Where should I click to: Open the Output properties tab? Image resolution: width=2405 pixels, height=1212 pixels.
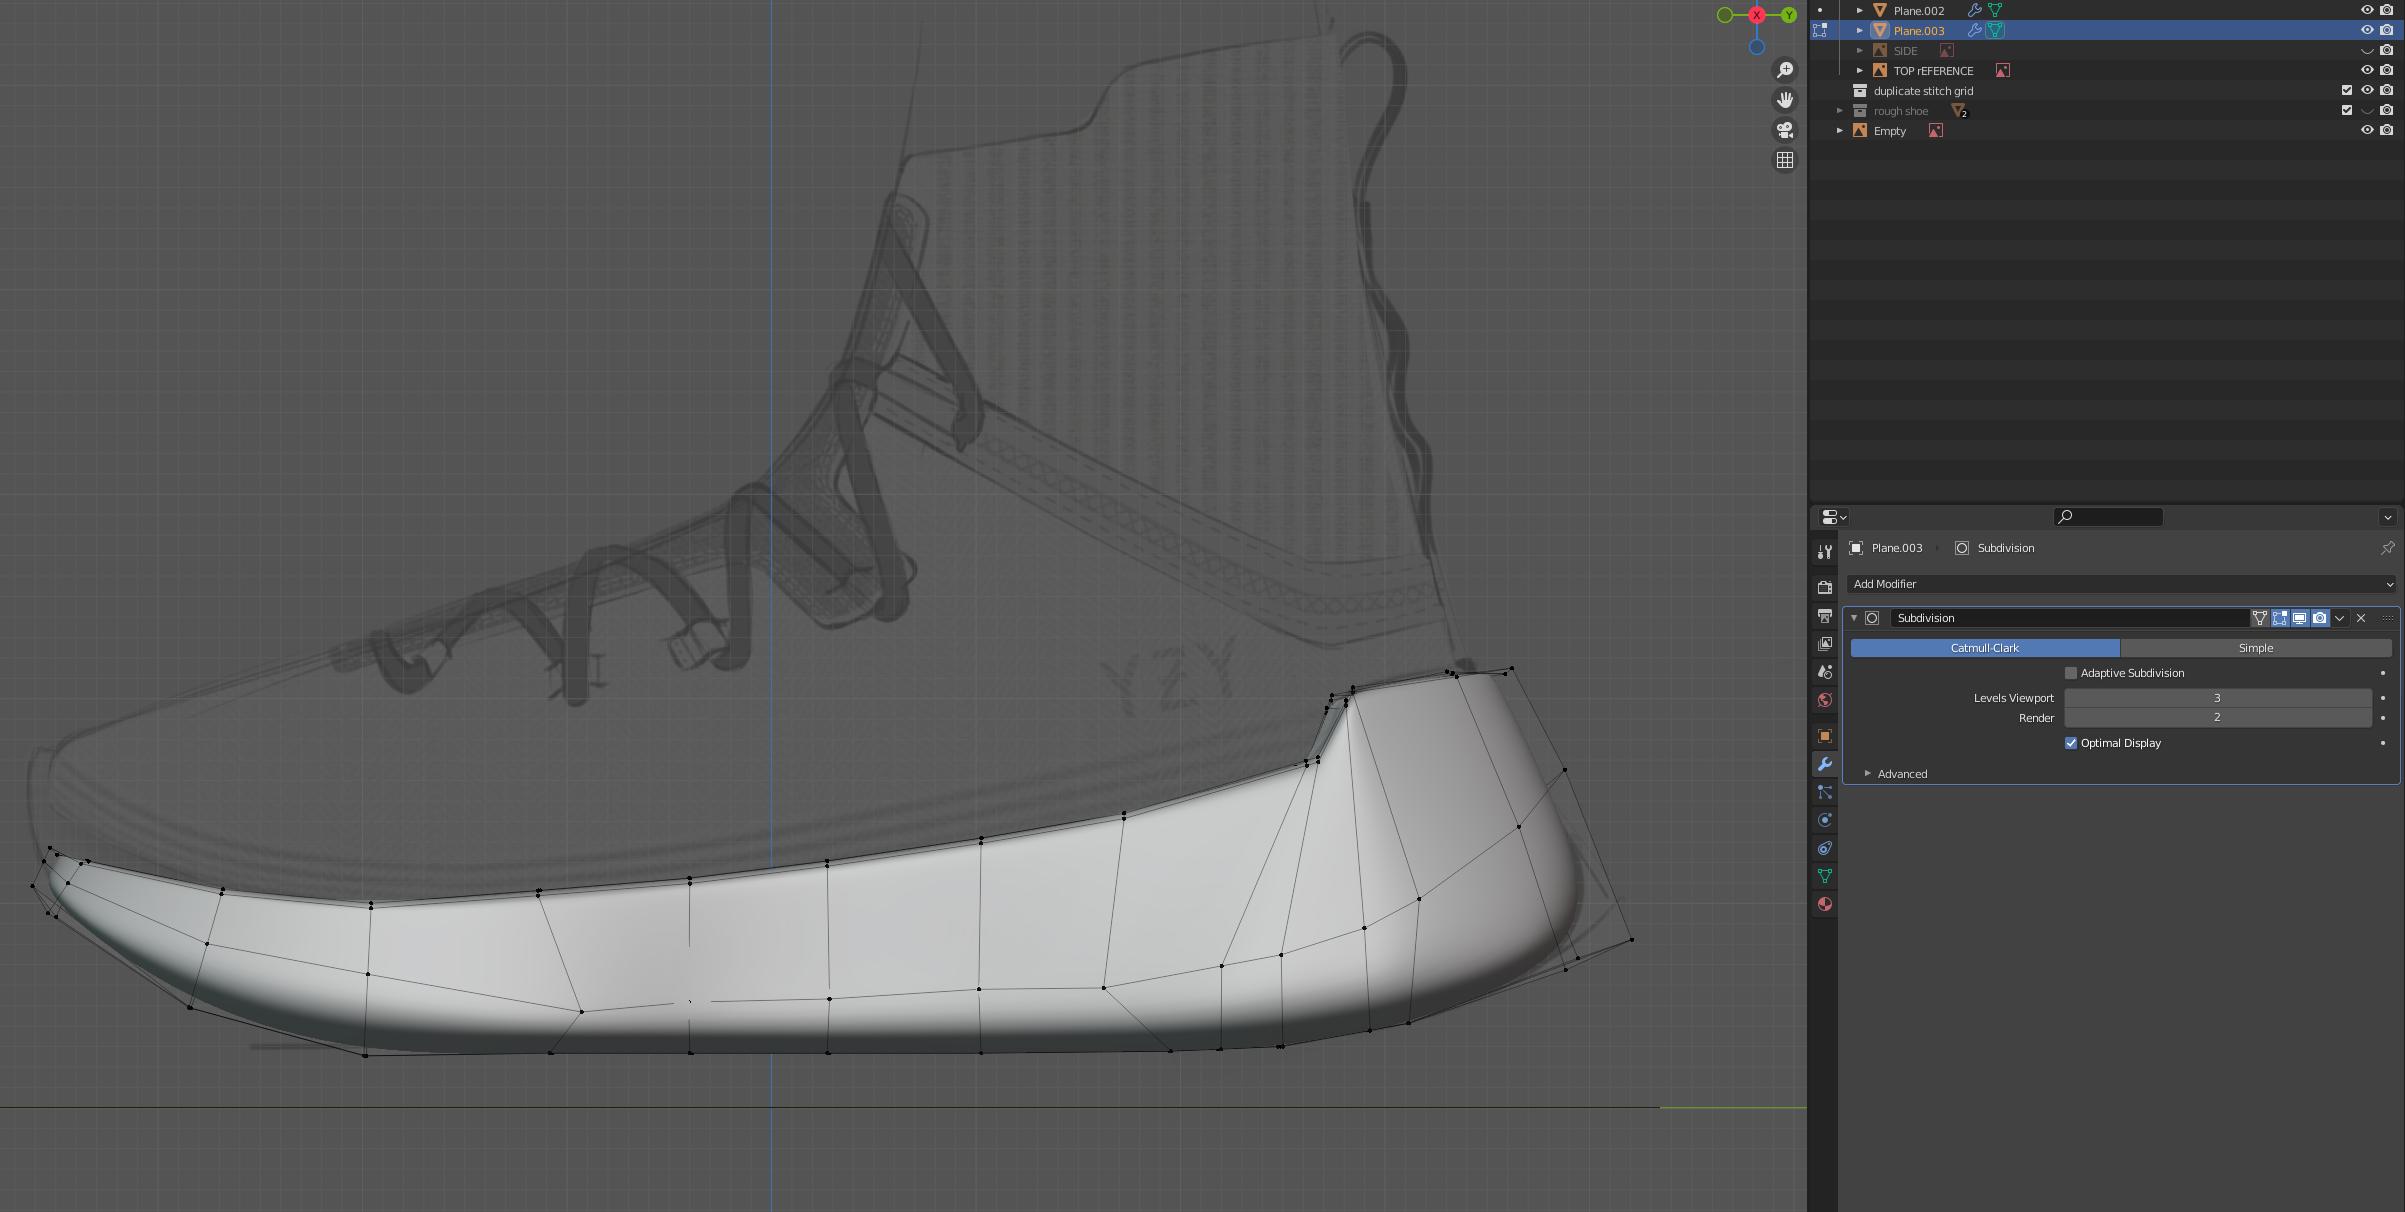pos(1824,616)
